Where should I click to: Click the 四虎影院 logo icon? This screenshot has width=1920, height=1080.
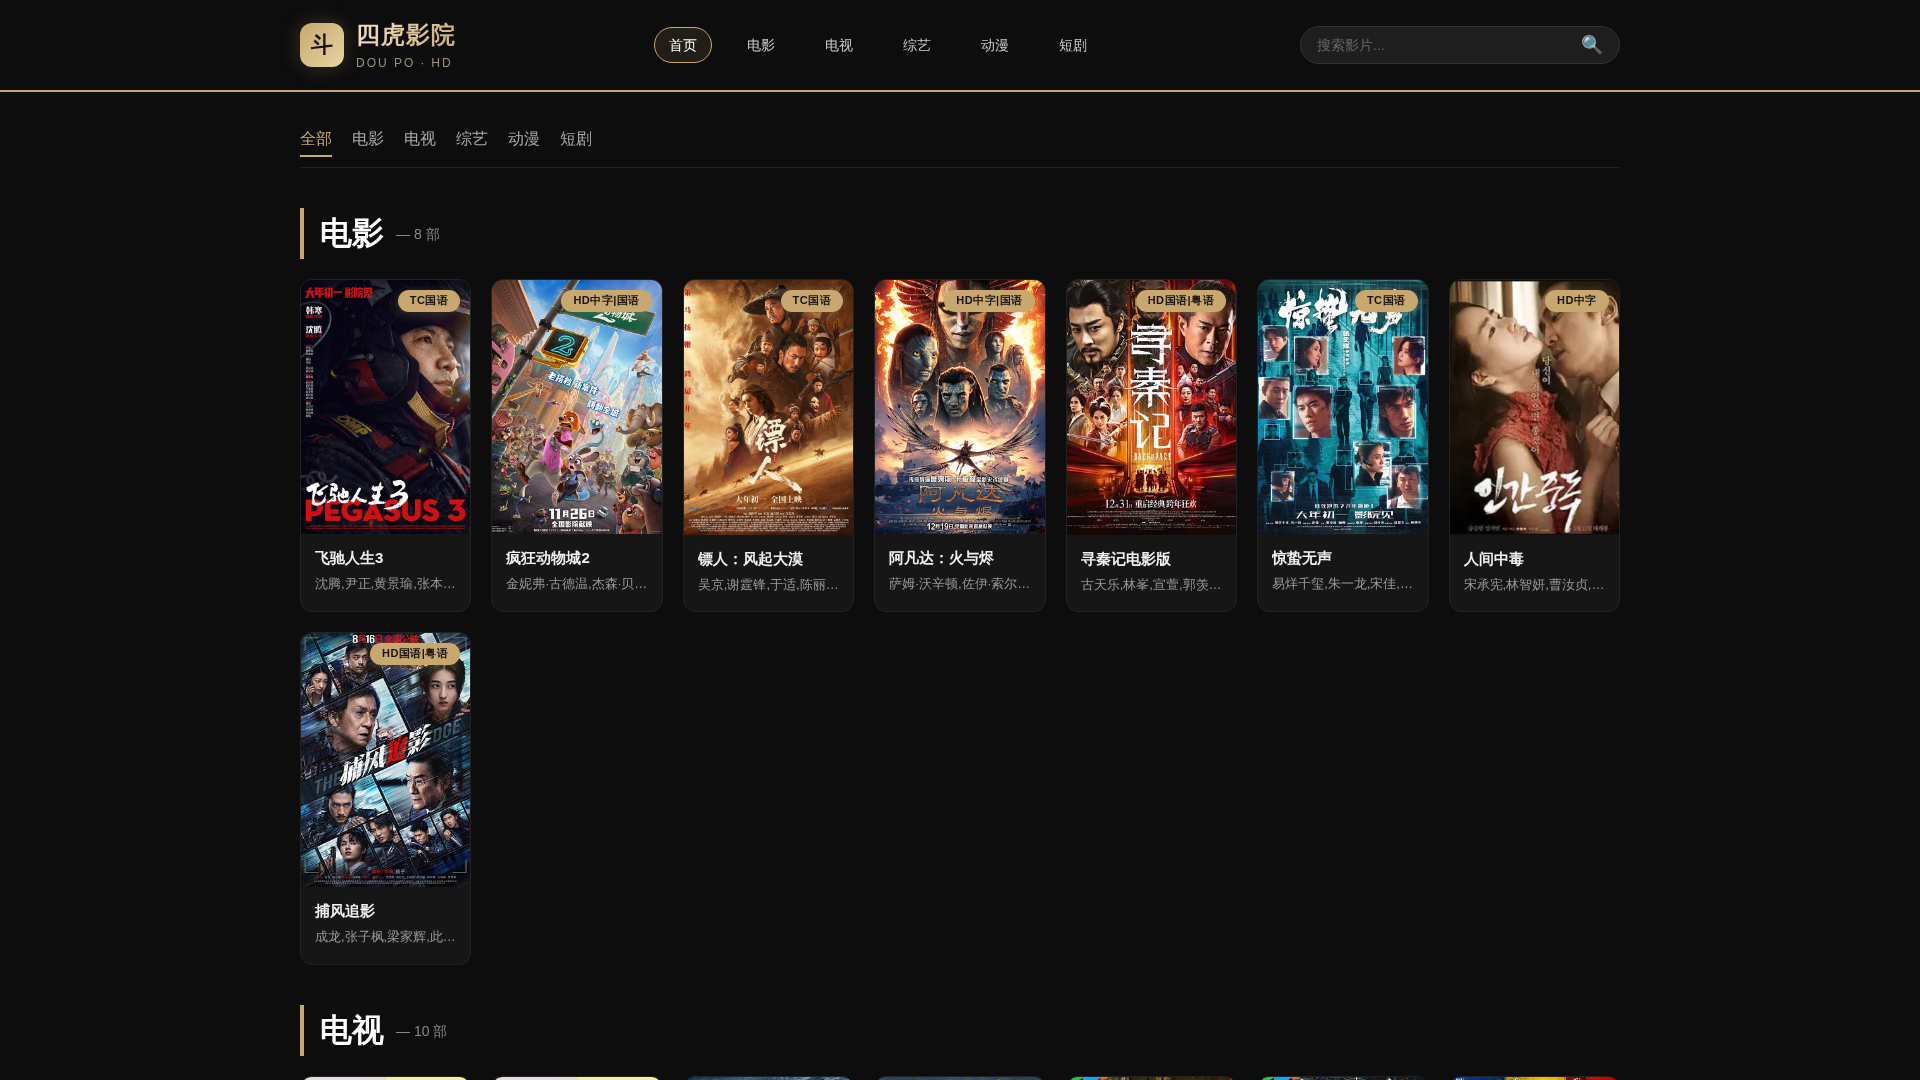point(322,45)
